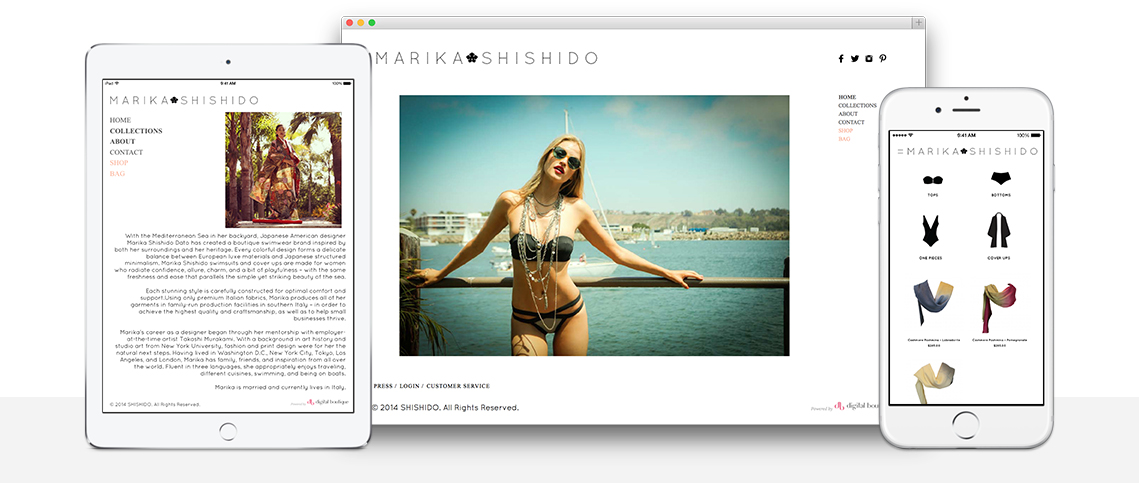Tap the Bottoms category icon on phone
The width and height of the screenshot is (1139, 483).
1001,179
